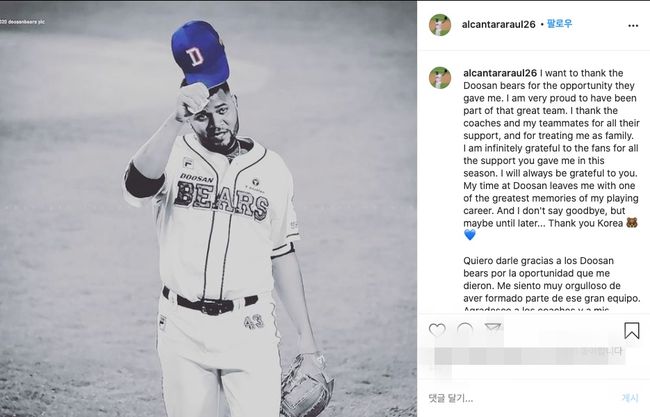Open the profile avatar in the post header
Image resolution: width=650 pixels, height=417 pixels.
click(x=440, y=25)
